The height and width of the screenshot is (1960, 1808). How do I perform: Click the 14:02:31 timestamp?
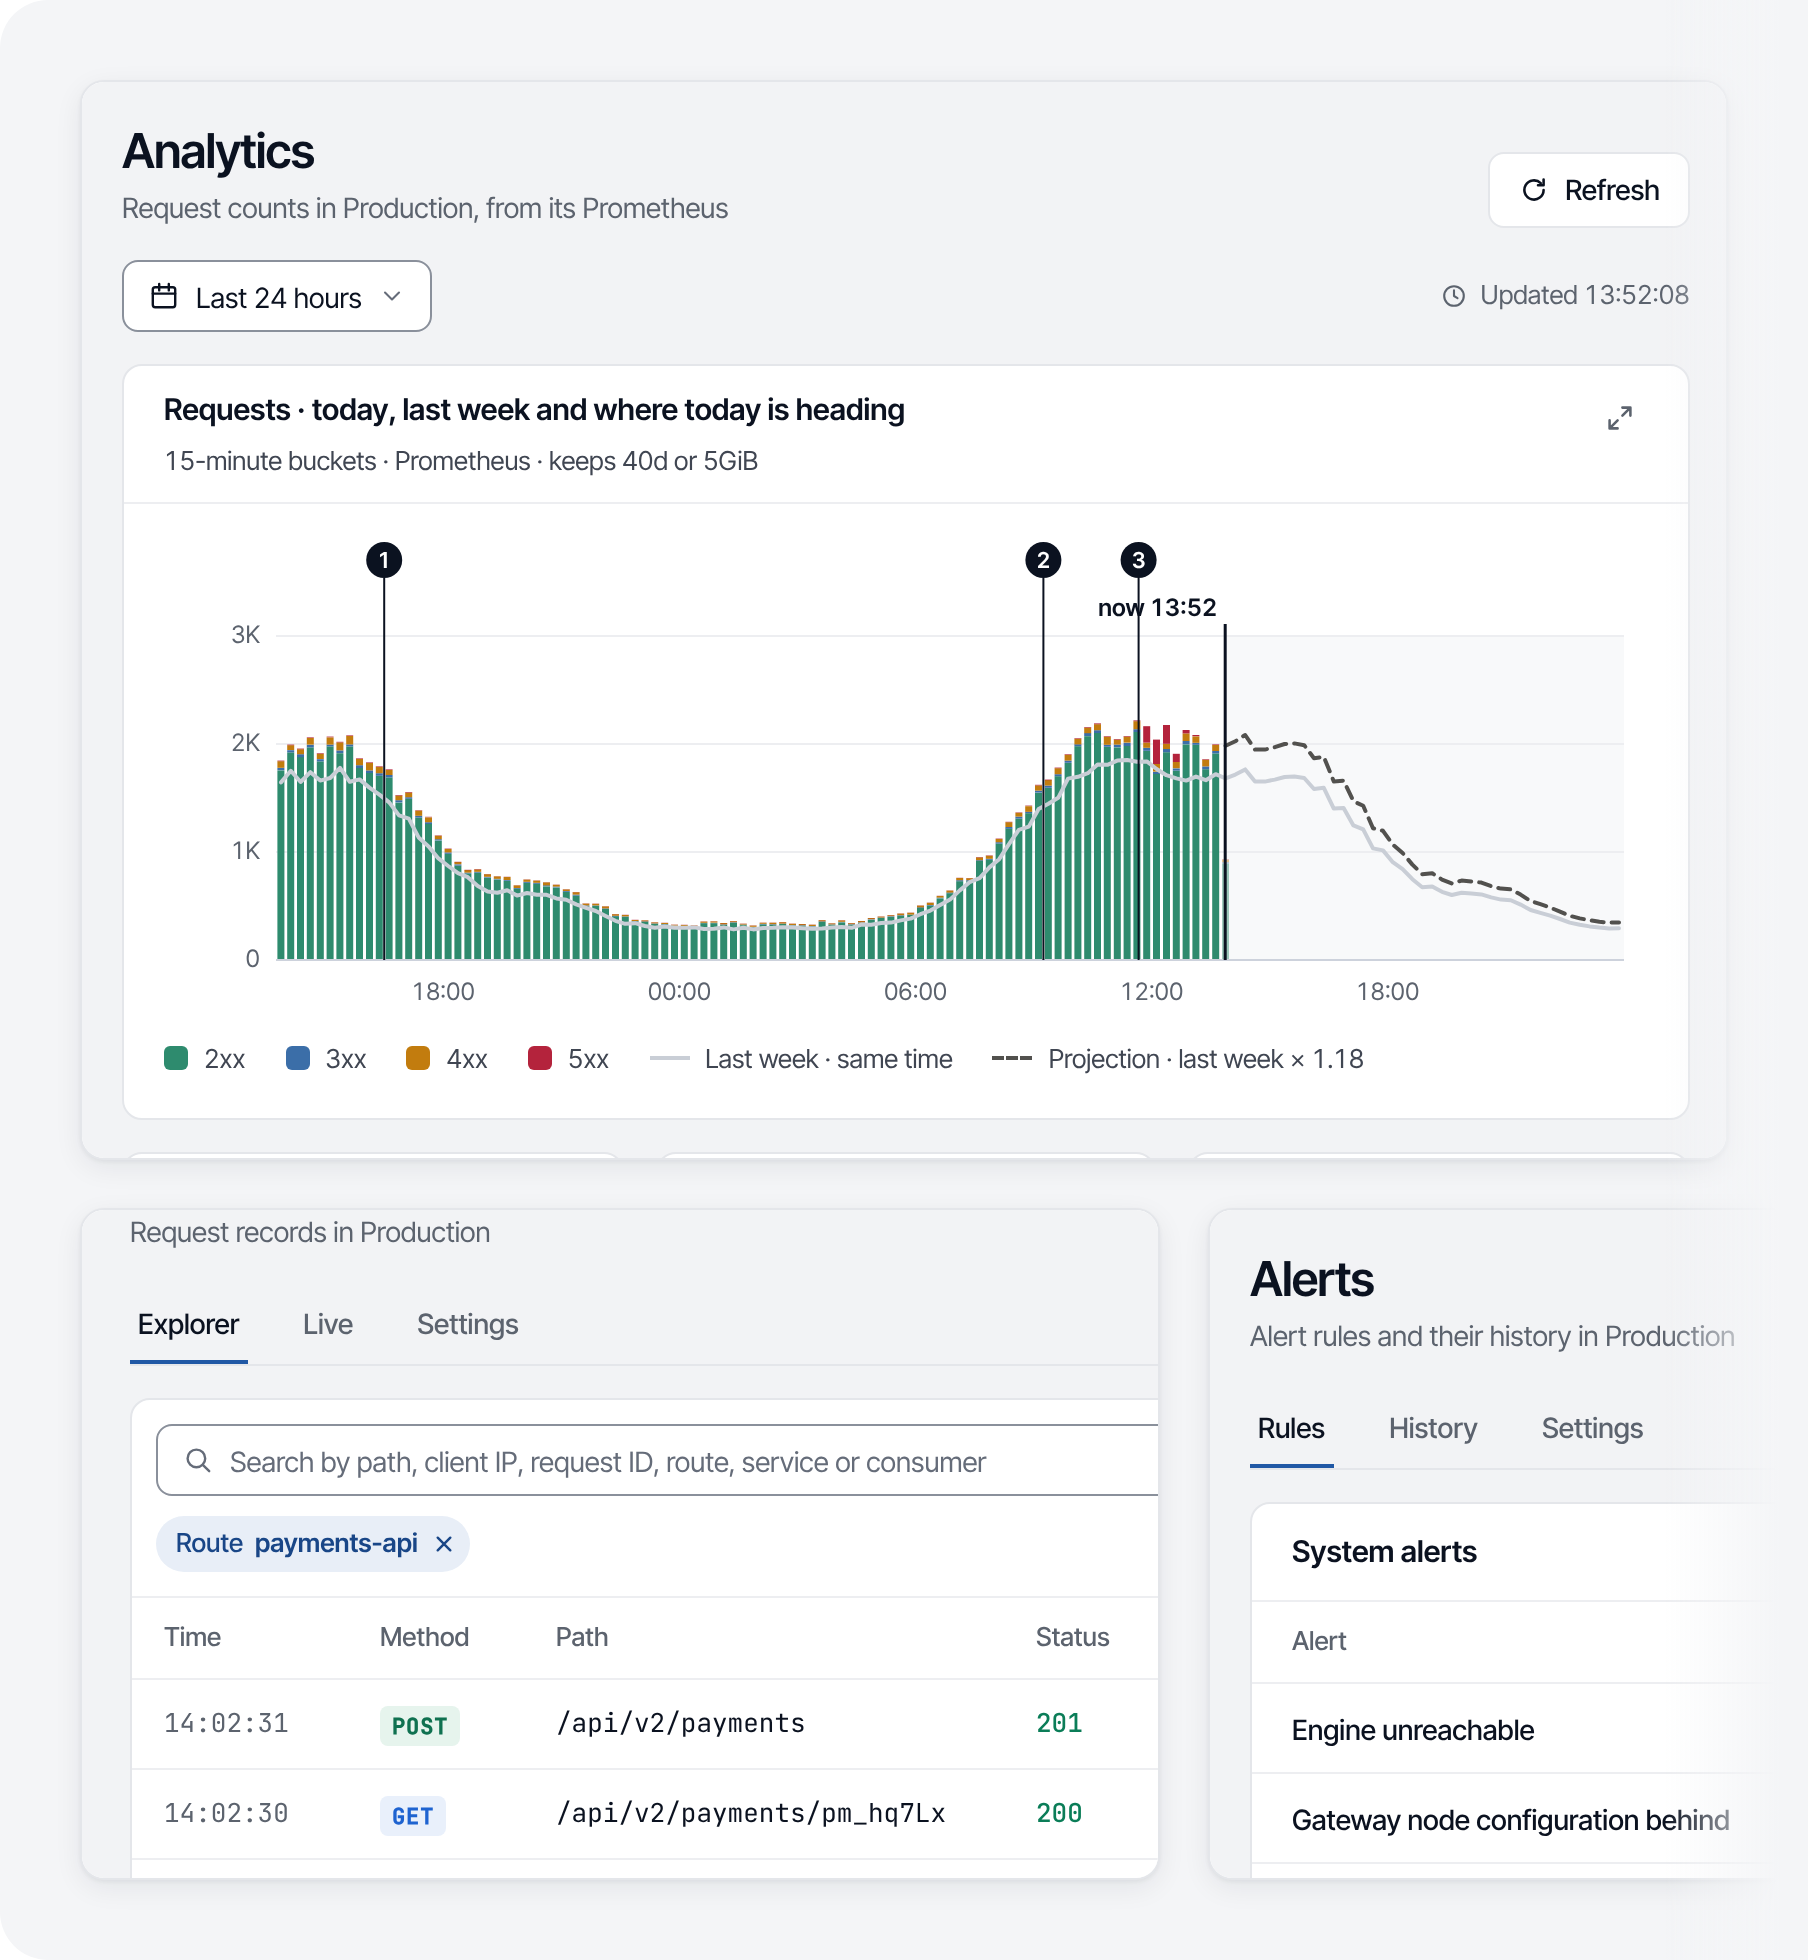pyautogui.click(x=226, y=1723)
